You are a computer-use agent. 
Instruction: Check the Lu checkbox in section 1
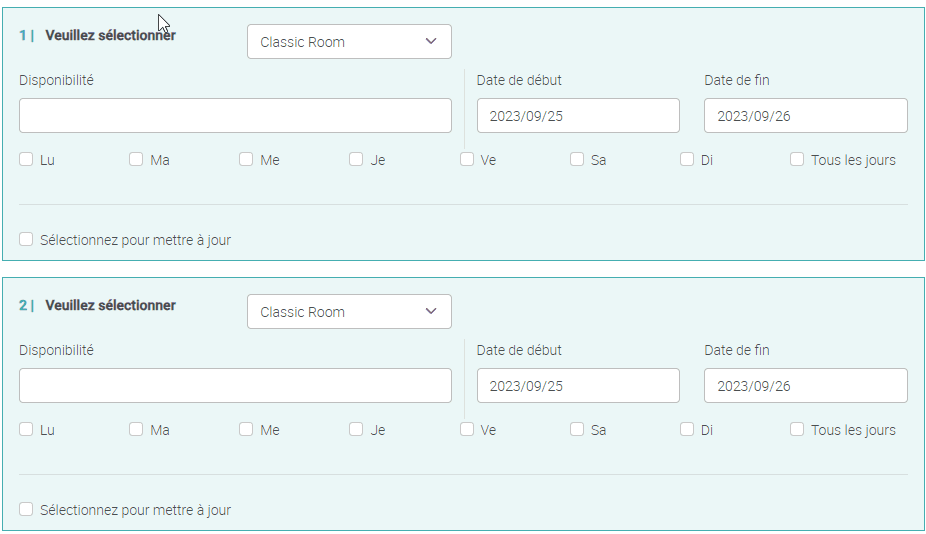pyautogui.click(x=26, y=159)
